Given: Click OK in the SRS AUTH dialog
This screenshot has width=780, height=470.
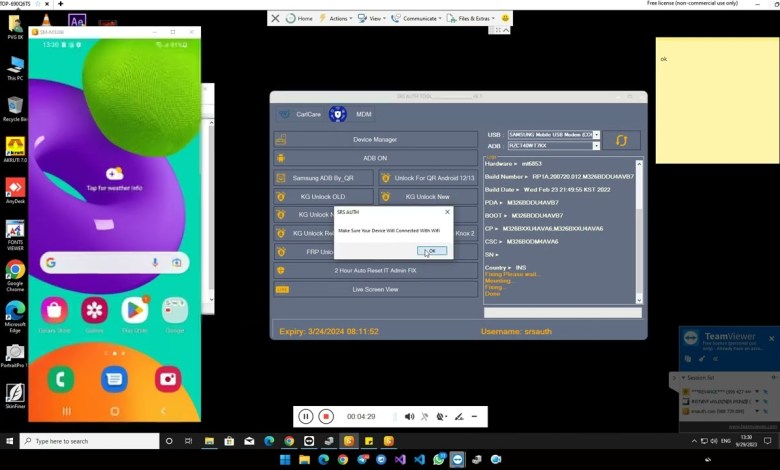Looking at the screenshot, I should pos(432,251).
